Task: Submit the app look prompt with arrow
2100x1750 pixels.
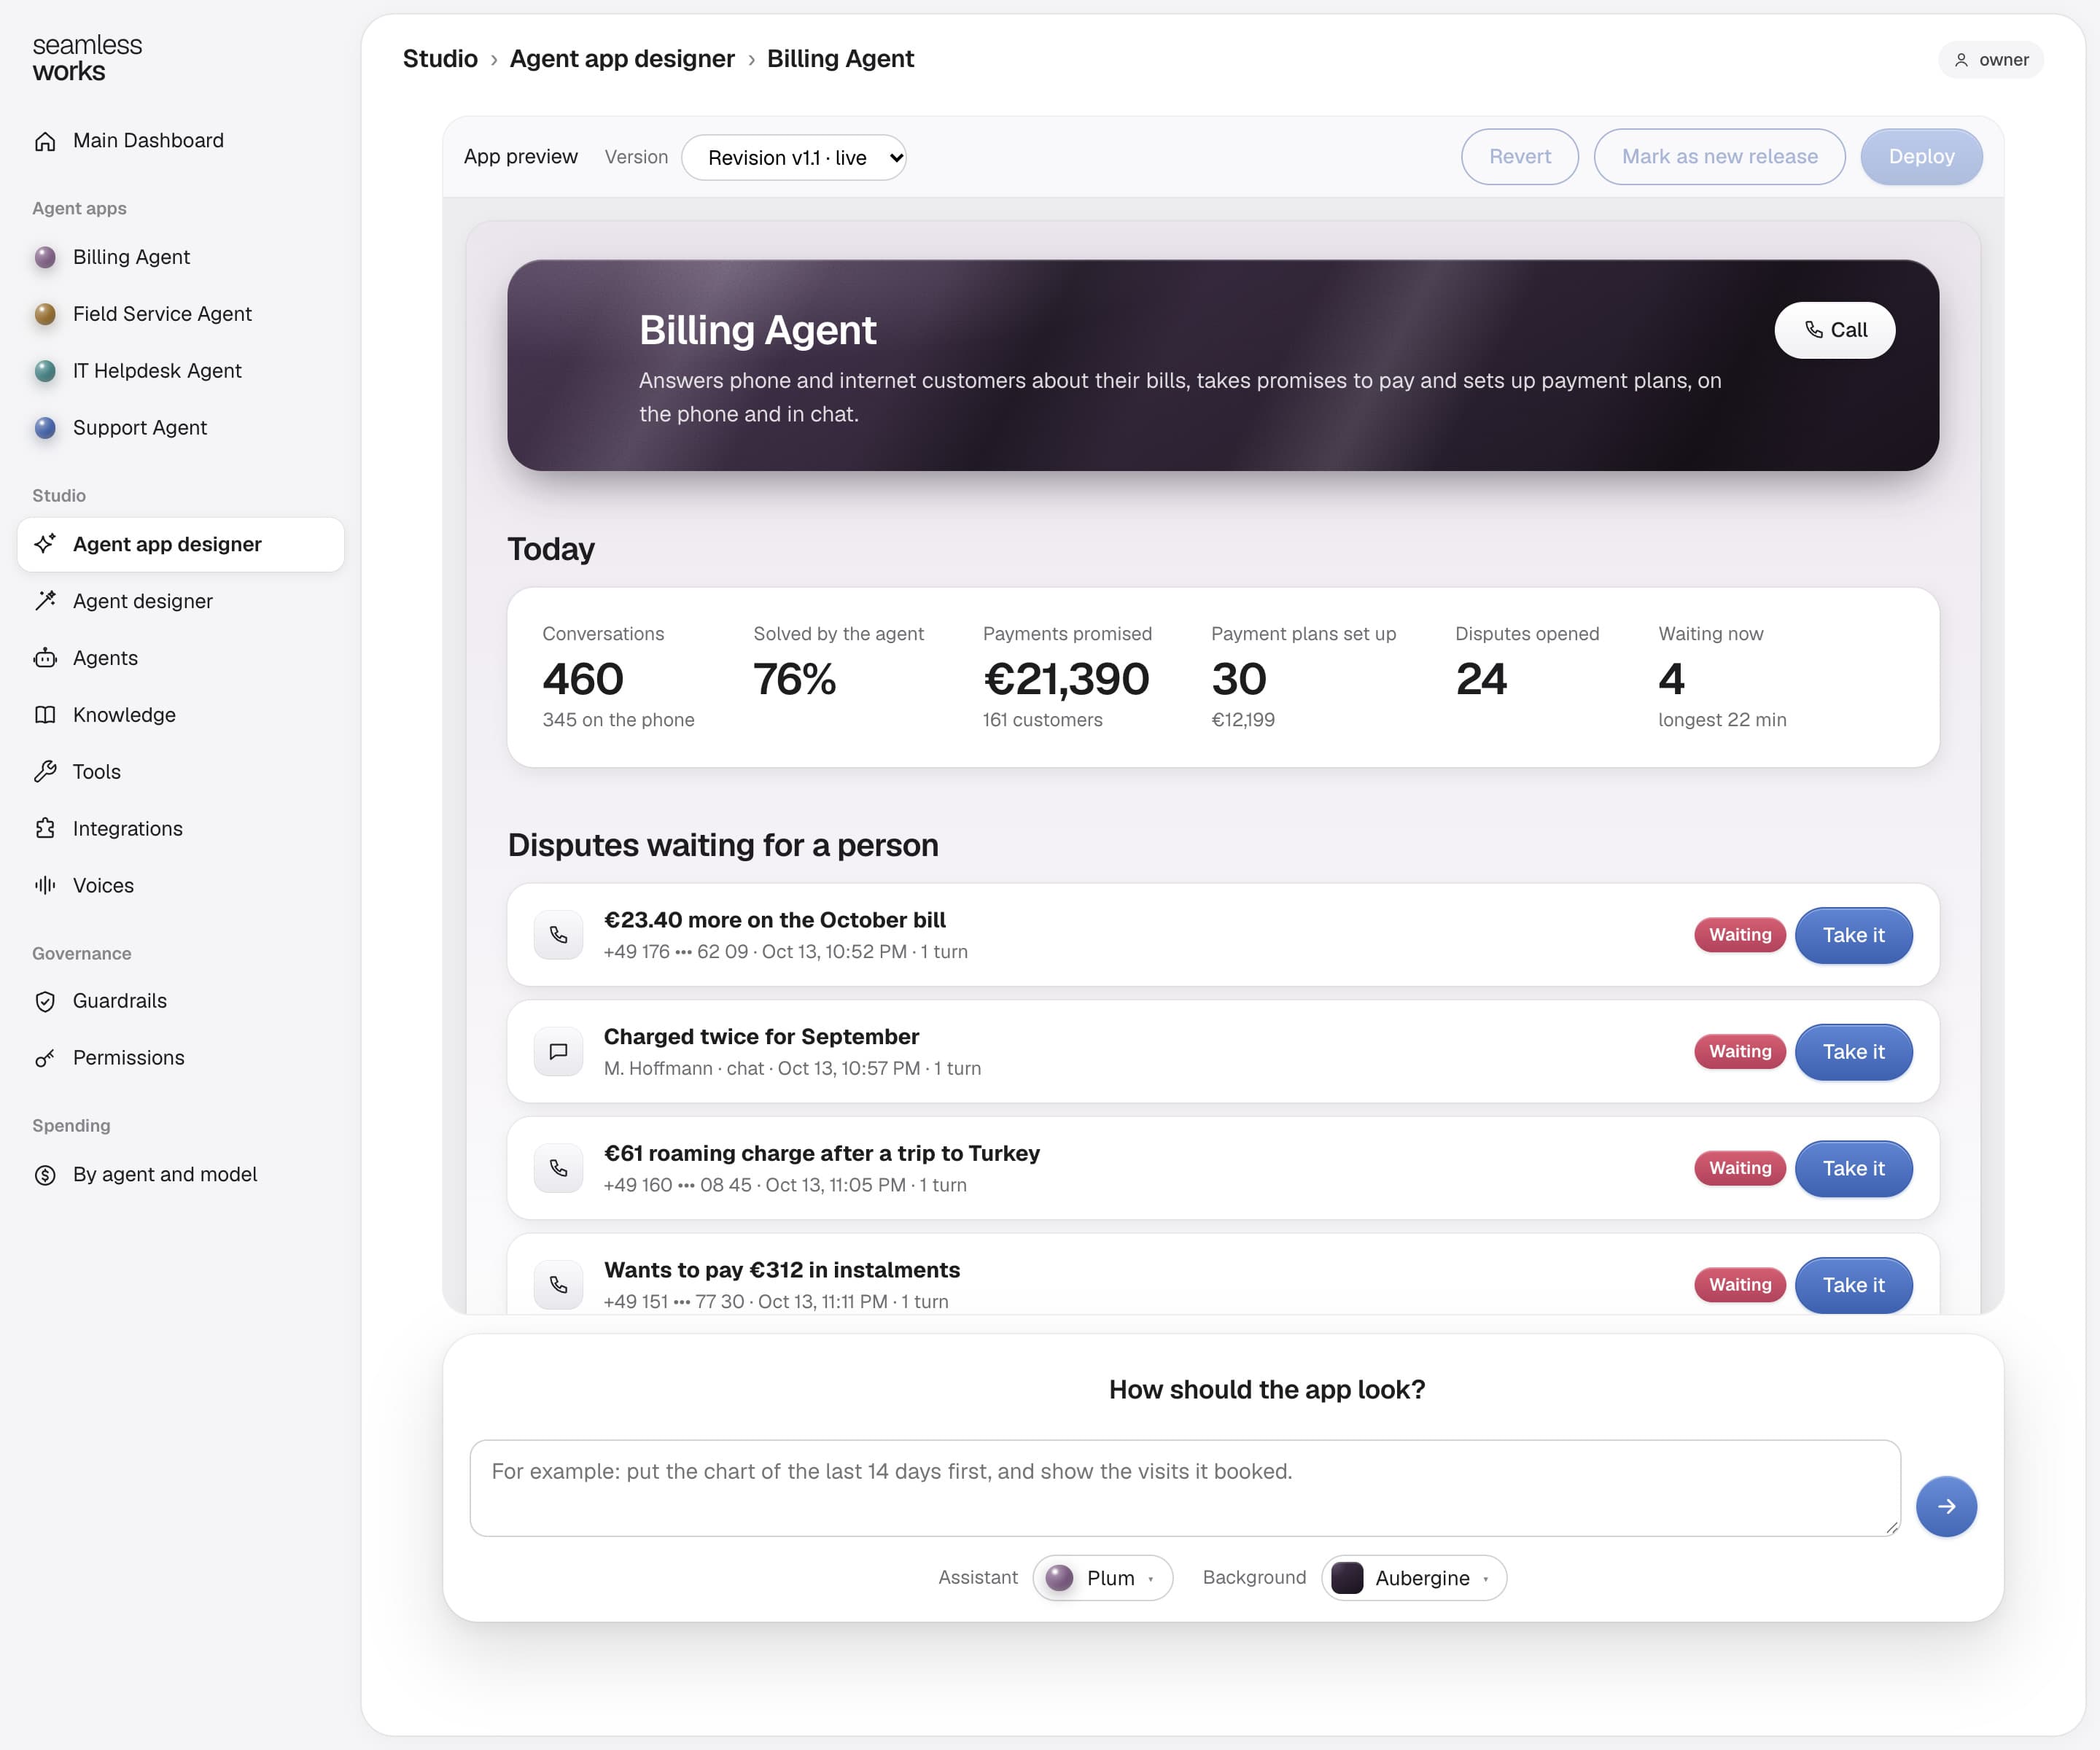Action: click(x=1946, y=1506)
